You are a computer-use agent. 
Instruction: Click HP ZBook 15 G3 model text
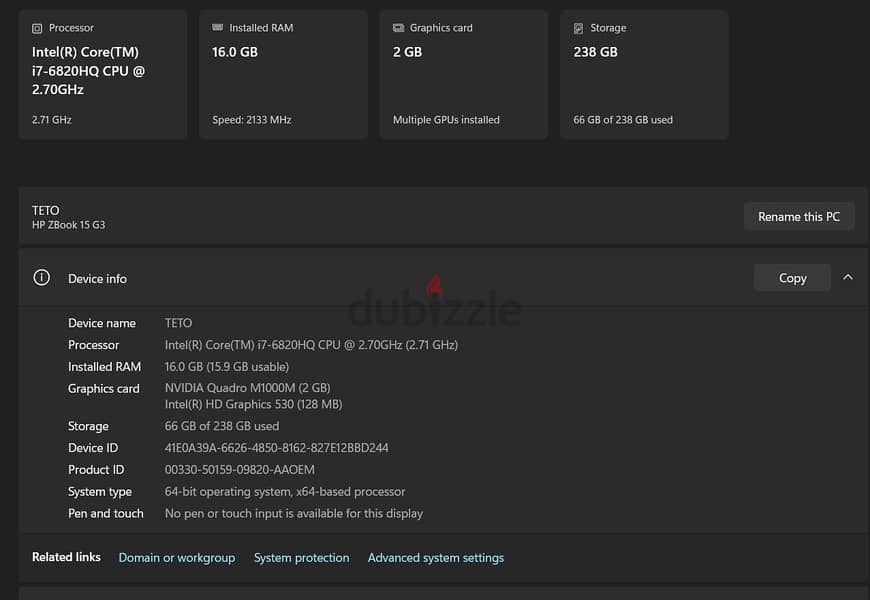point(68,225)
